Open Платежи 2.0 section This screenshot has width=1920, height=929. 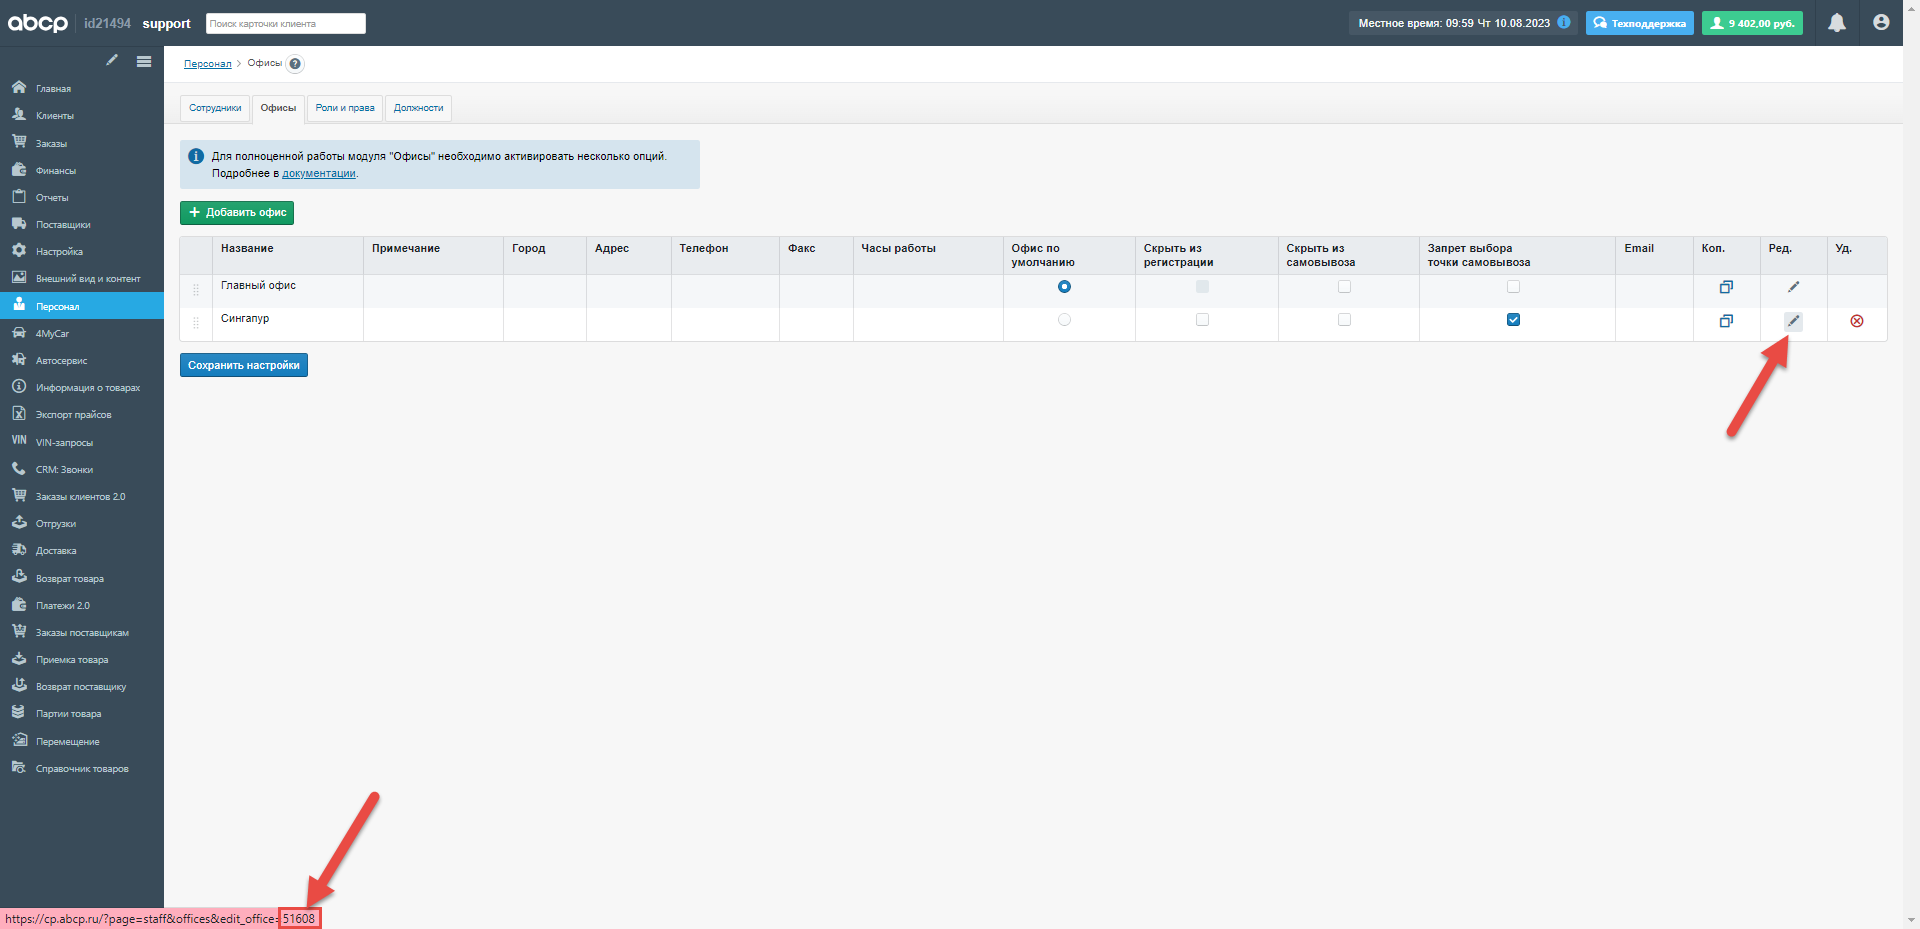[x=82, y=606]
